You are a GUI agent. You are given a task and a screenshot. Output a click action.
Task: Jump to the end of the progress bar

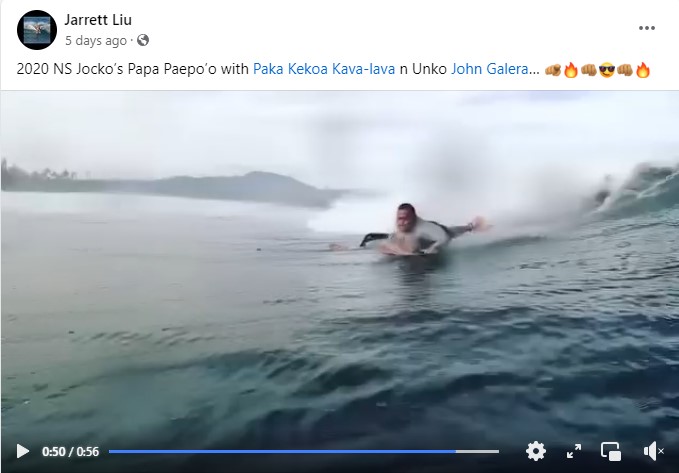(x=497, y=451)
